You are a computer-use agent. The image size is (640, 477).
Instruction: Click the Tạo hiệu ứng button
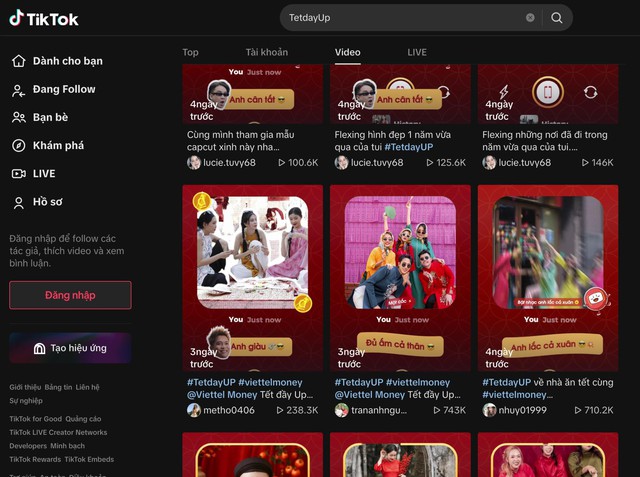70,348
